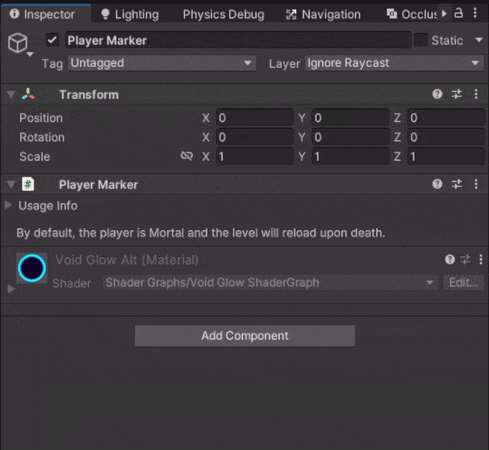
Task: Open the Tag dropdown showing Untagged
Action: click(x=162, y=63)
